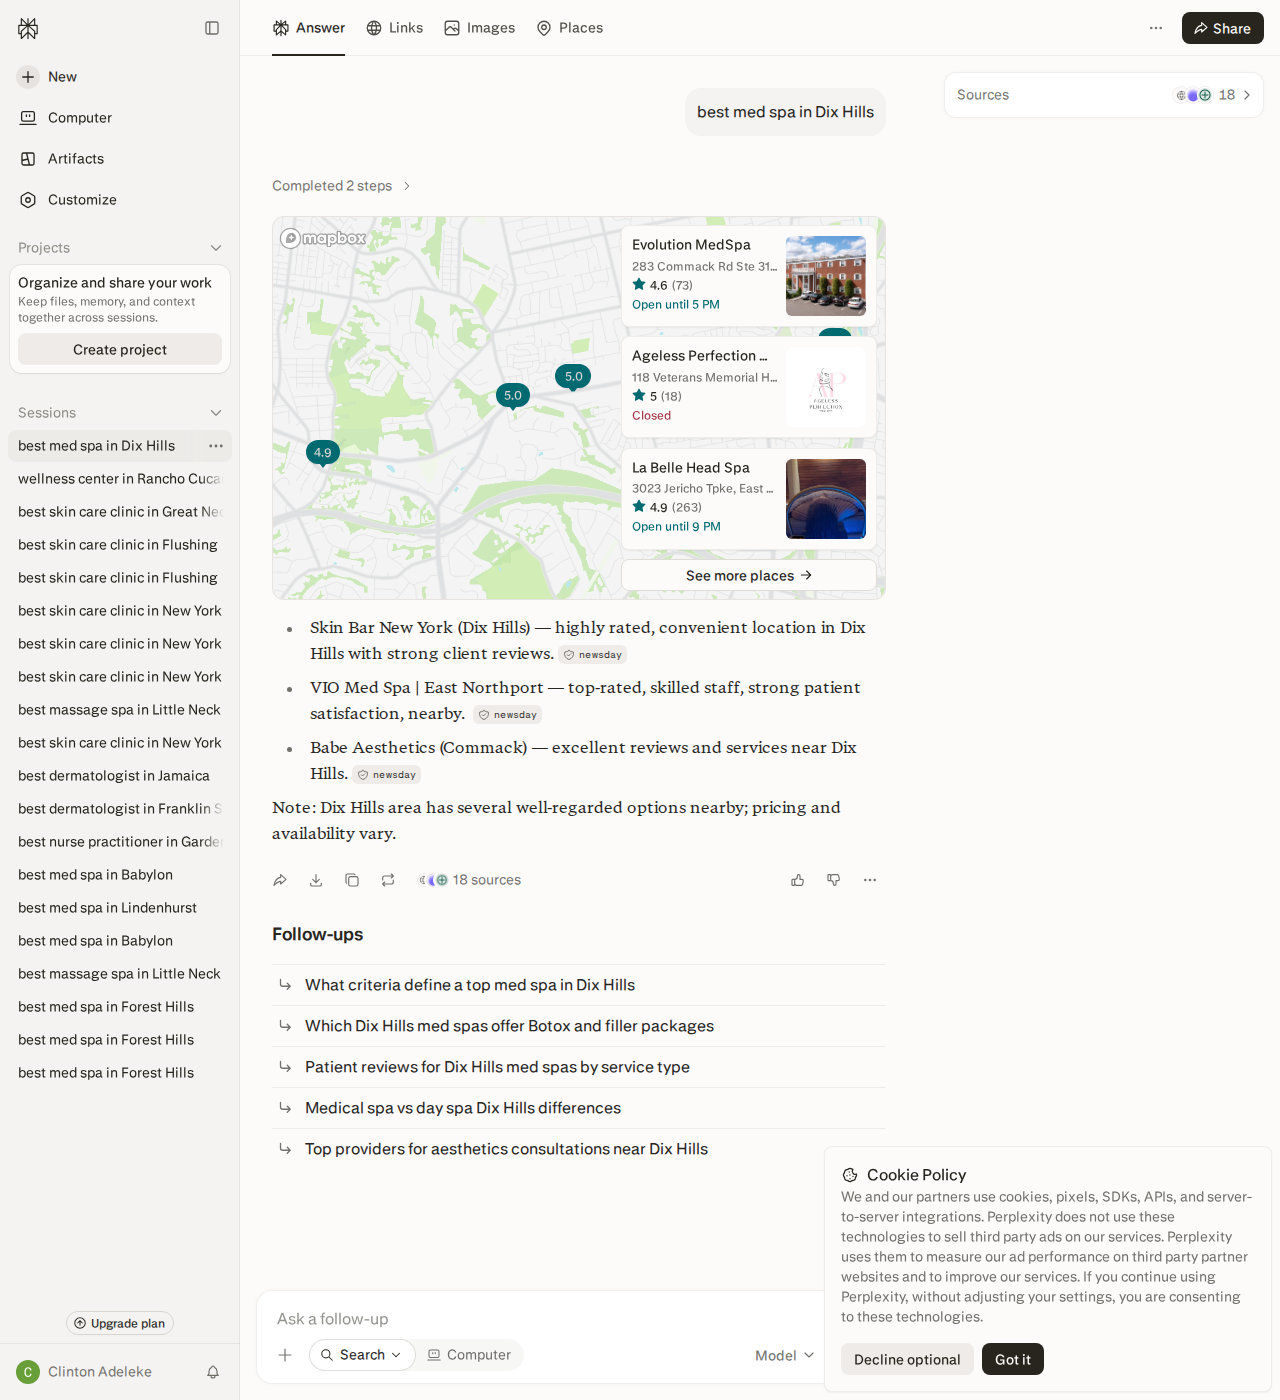Open Evolution MedSpa building thumbnail
This screenshot has width=1280, height=1400.
point(826,276)
